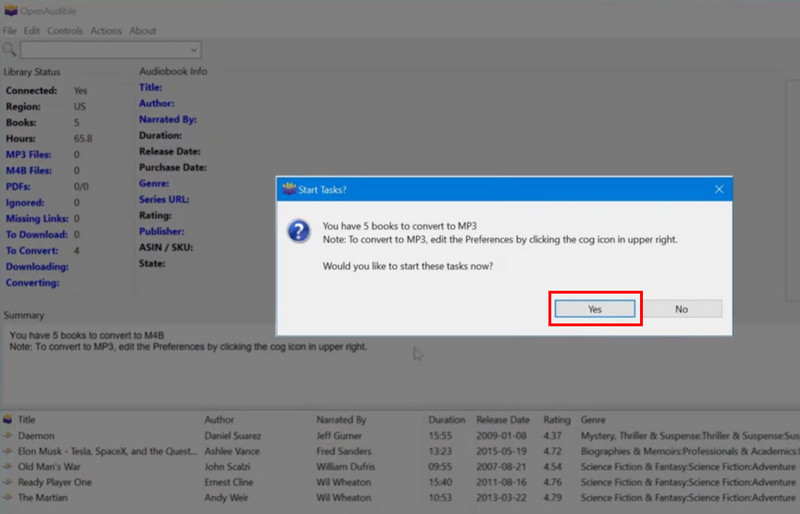
Task: Click narrator cell William Dufris
Action: (346, 467)
